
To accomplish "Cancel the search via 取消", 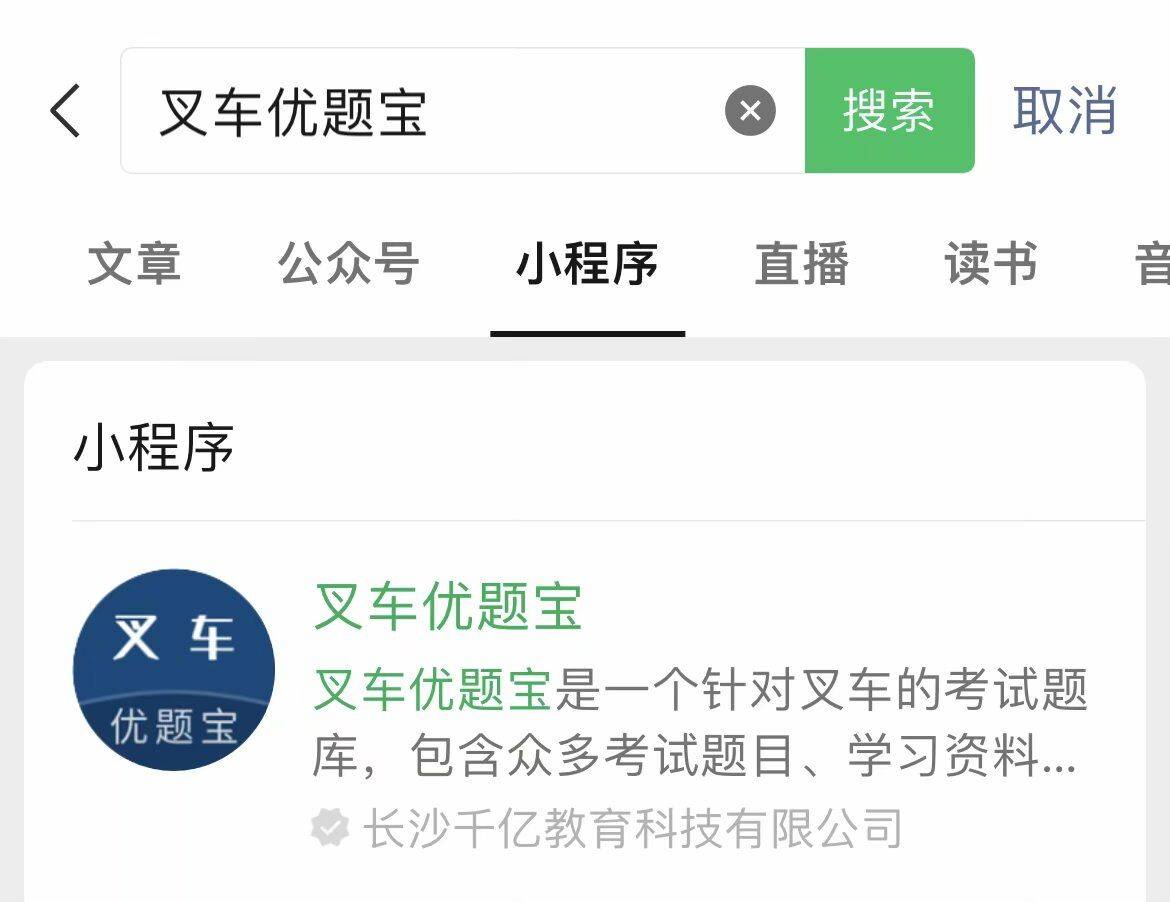I will (x=1064, y=110).
